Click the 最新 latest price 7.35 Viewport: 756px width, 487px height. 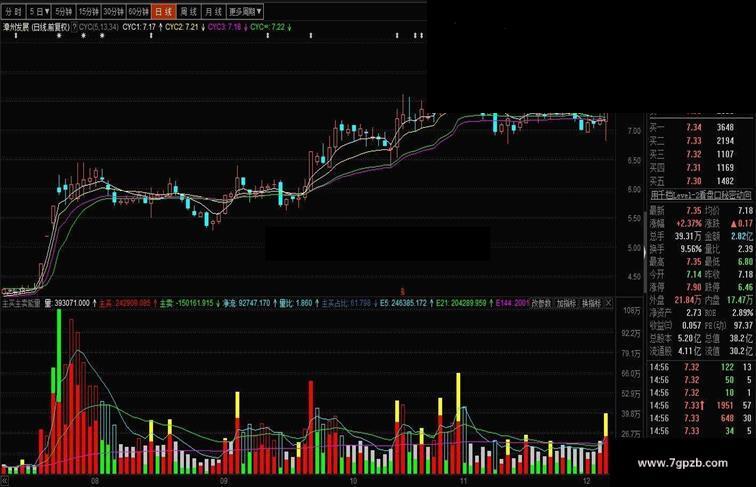tap(693, 211)
